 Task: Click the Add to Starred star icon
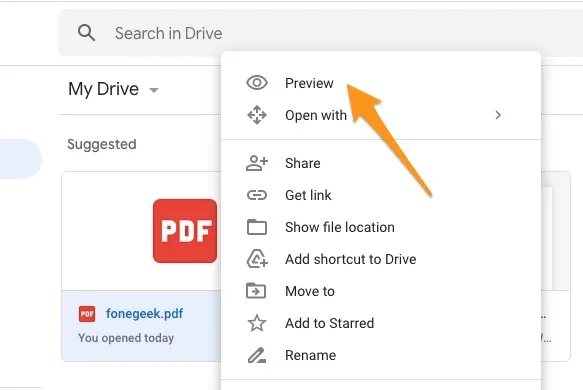[257, 323]
